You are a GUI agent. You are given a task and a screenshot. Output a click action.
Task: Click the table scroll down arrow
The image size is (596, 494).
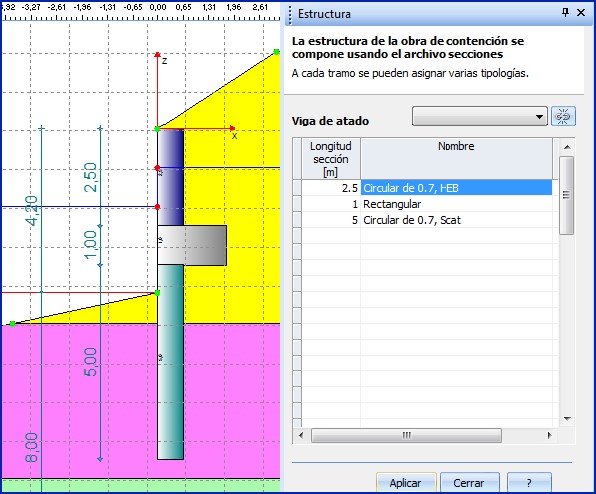(x=567, y=419)
